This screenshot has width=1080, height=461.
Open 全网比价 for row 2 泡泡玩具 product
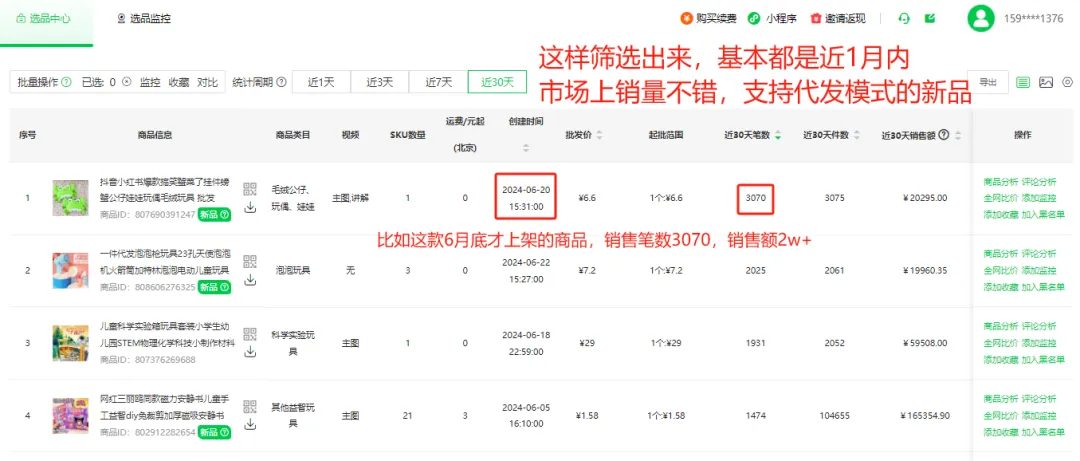click(x=1001, y=271)
